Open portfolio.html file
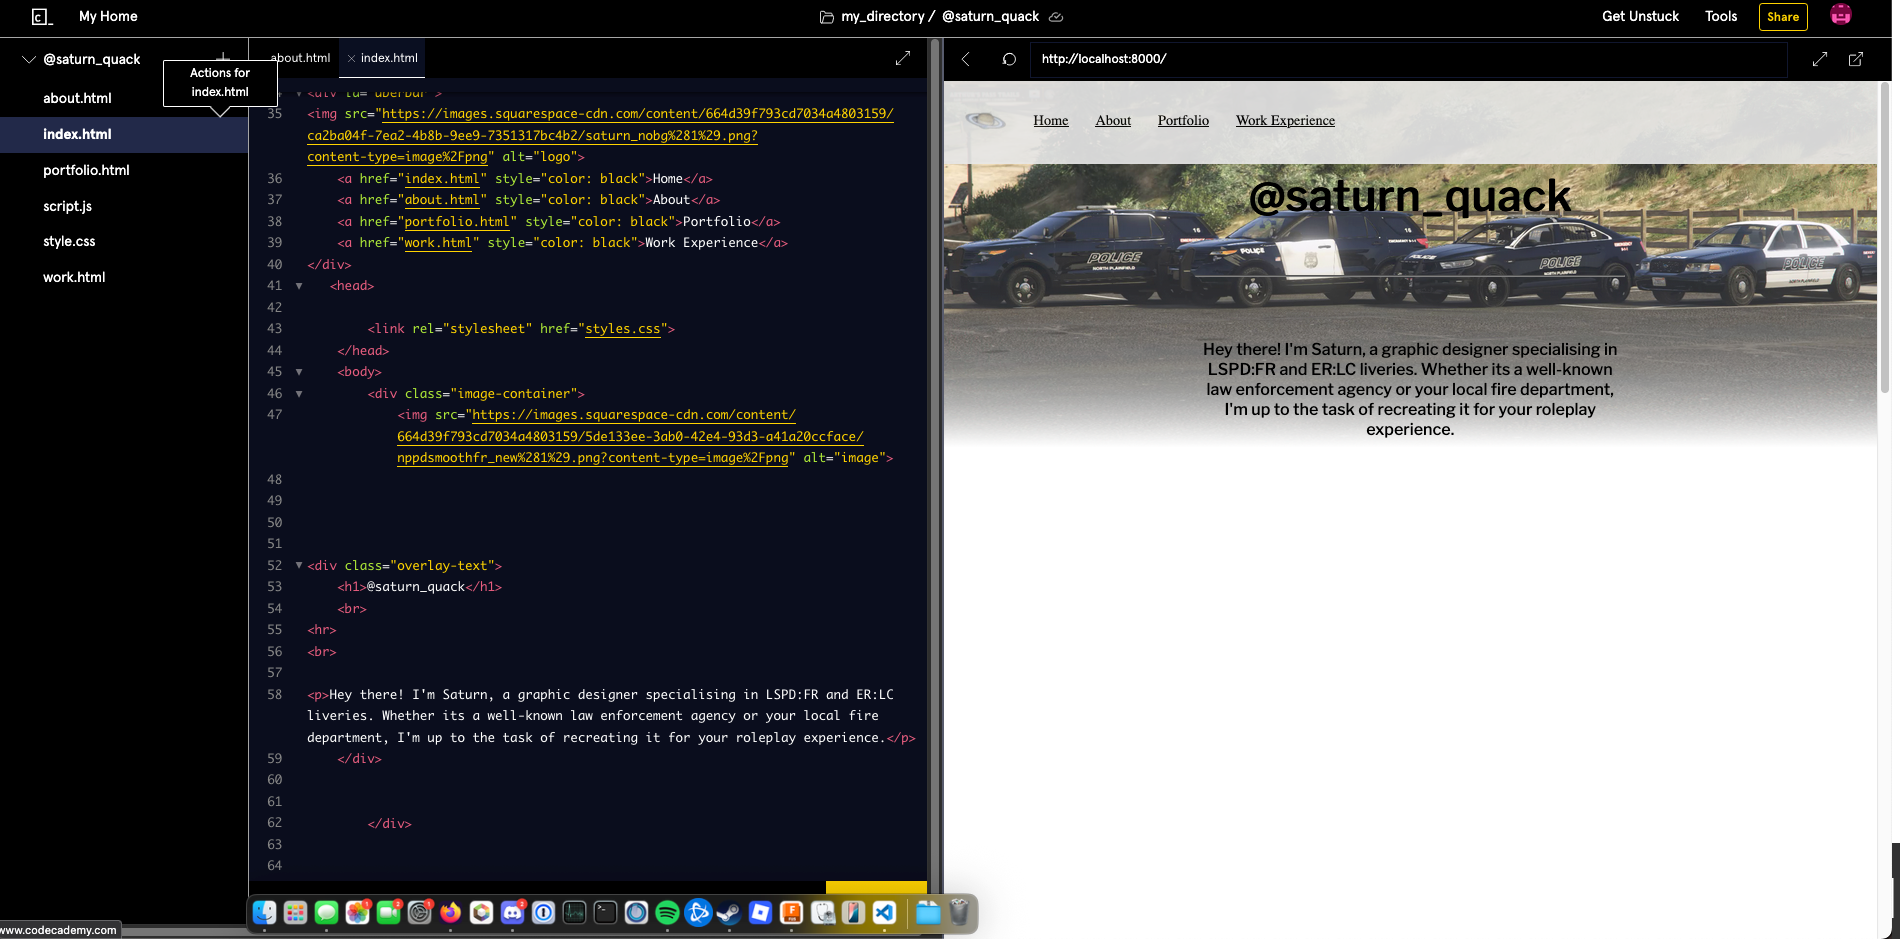Viewport: 1900px width, 939px height. click(x=86, y=170)
